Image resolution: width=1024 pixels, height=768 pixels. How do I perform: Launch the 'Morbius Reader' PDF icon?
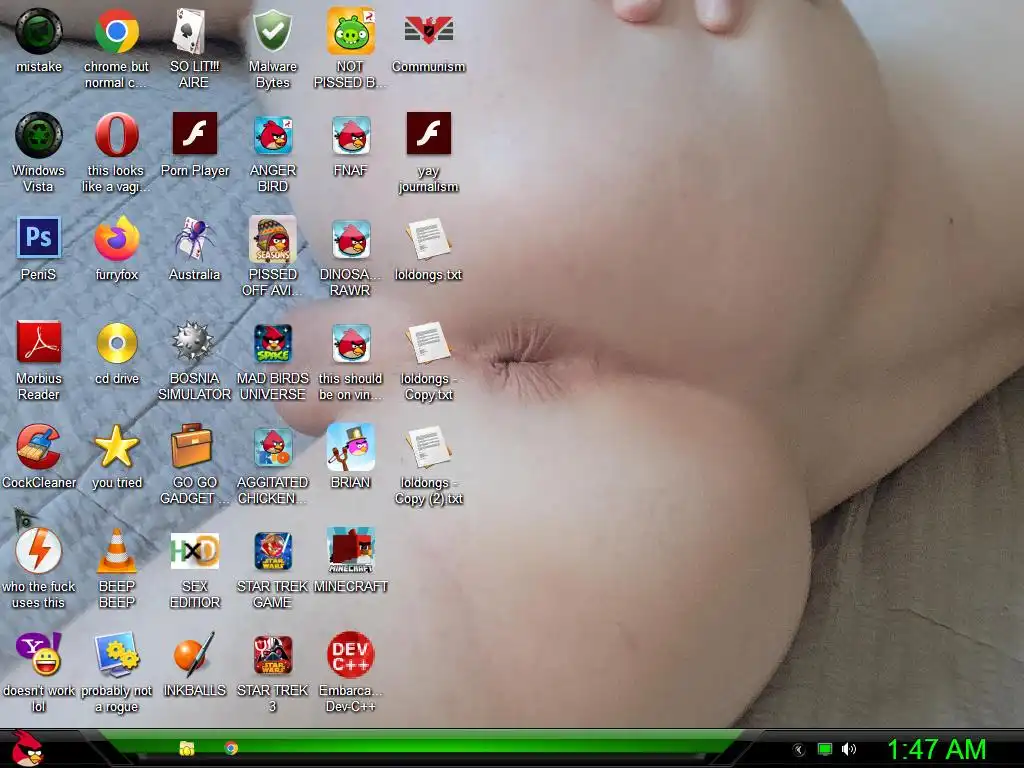coord(39,342)
